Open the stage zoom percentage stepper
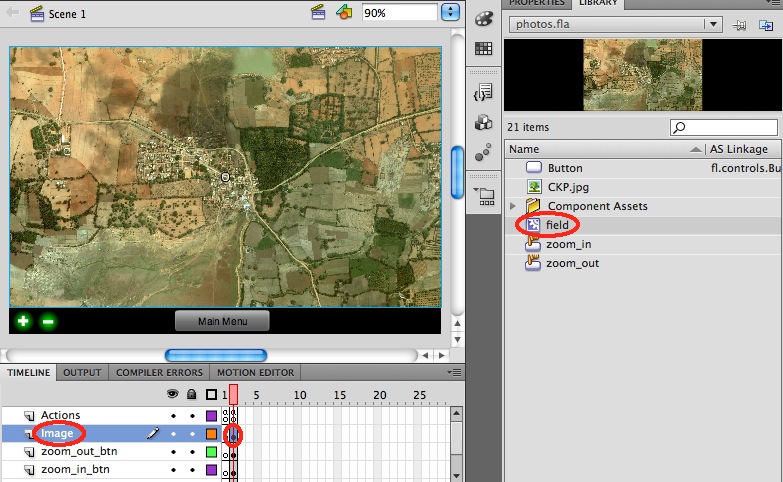Image resolution: width=783 pixels, height=482 pixels. click(450, 12)
